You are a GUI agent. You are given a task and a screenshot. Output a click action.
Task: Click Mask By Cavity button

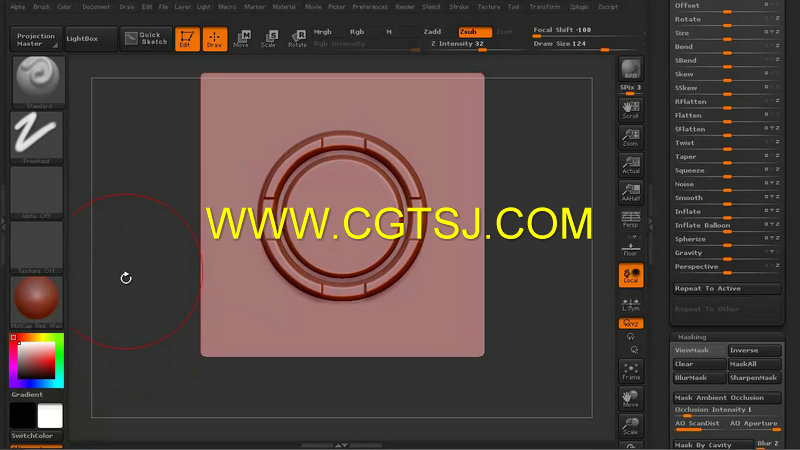click(x=712, y=445)
